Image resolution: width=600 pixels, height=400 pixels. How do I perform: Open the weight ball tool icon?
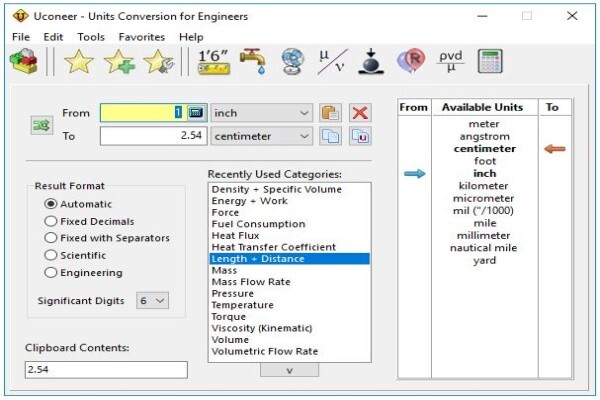pyautogui.click(x=371, y=61)
